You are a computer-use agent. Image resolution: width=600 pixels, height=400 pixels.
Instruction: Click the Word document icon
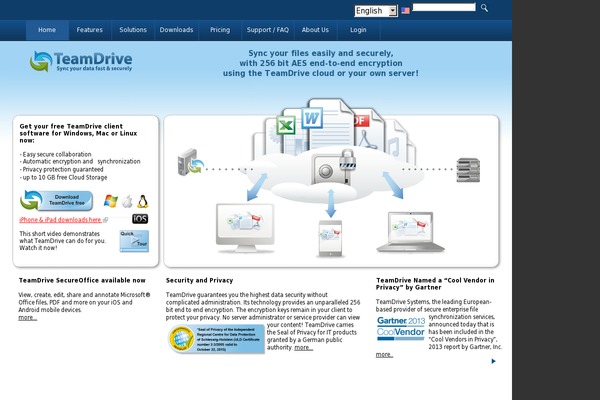312,118
